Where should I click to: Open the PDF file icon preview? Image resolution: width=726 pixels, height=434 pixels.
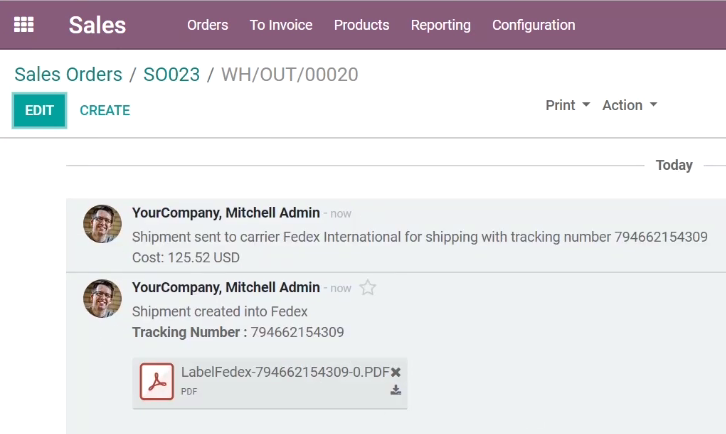(x=157, y=381)
